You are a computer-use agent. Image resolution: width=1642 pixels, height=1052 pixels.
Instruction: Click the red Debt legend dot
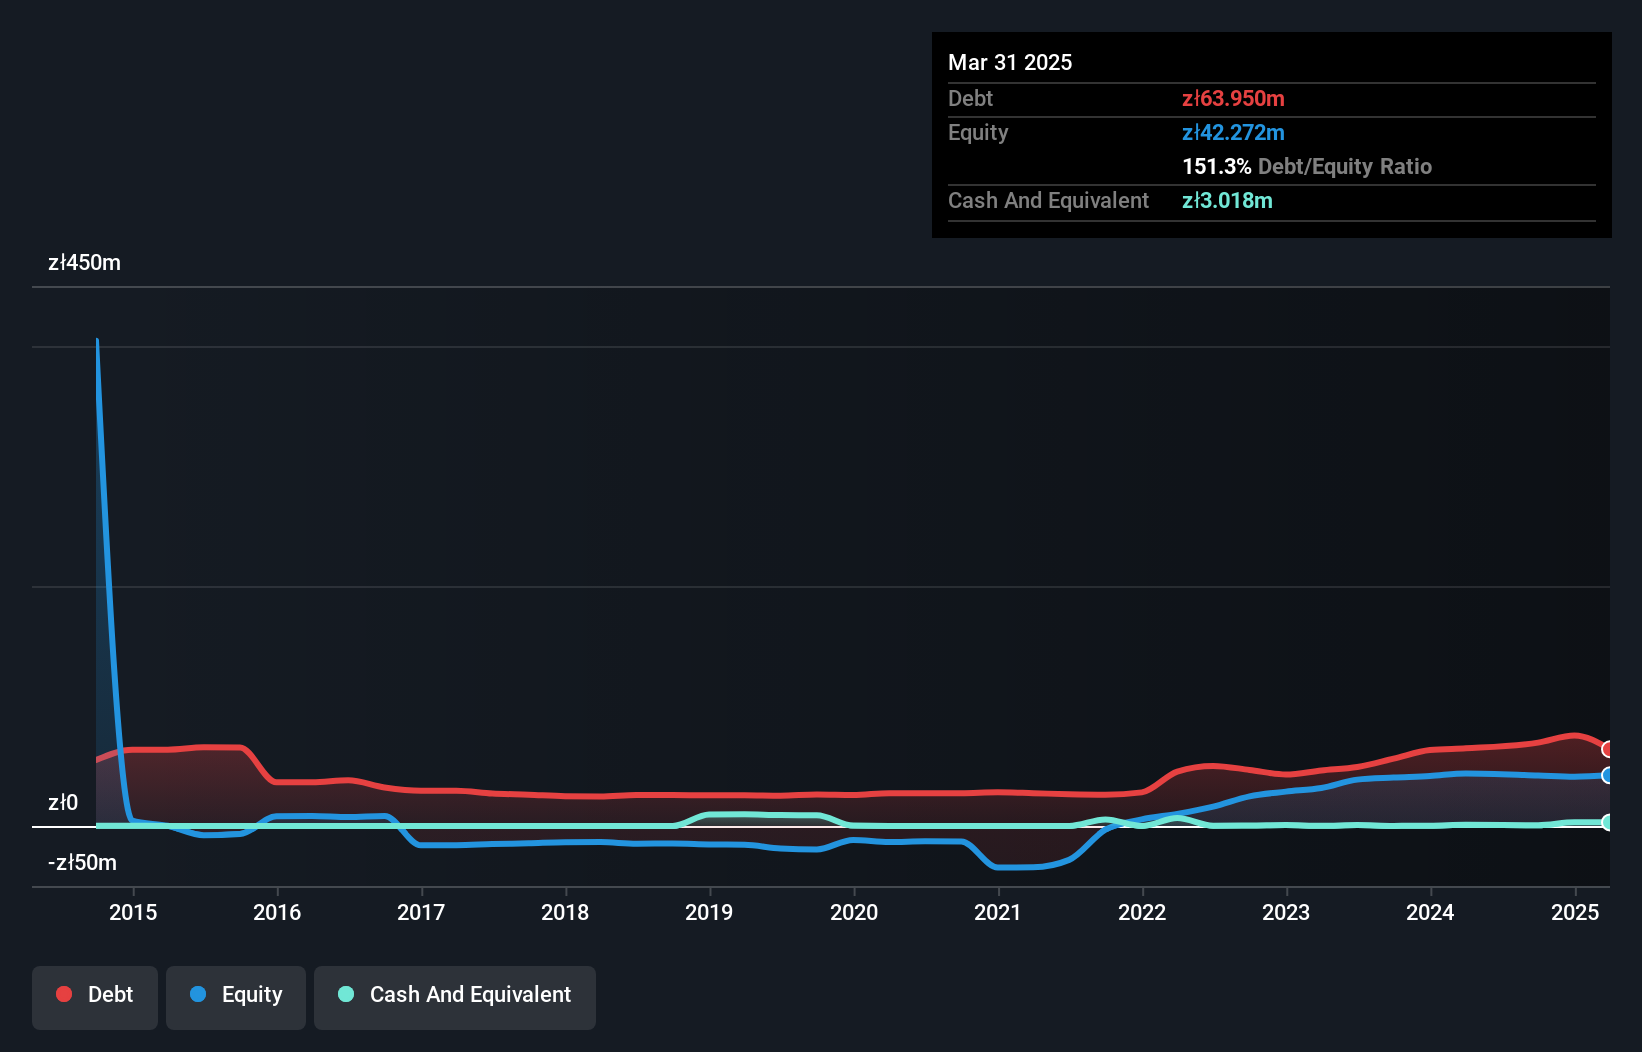click(63, 994)
